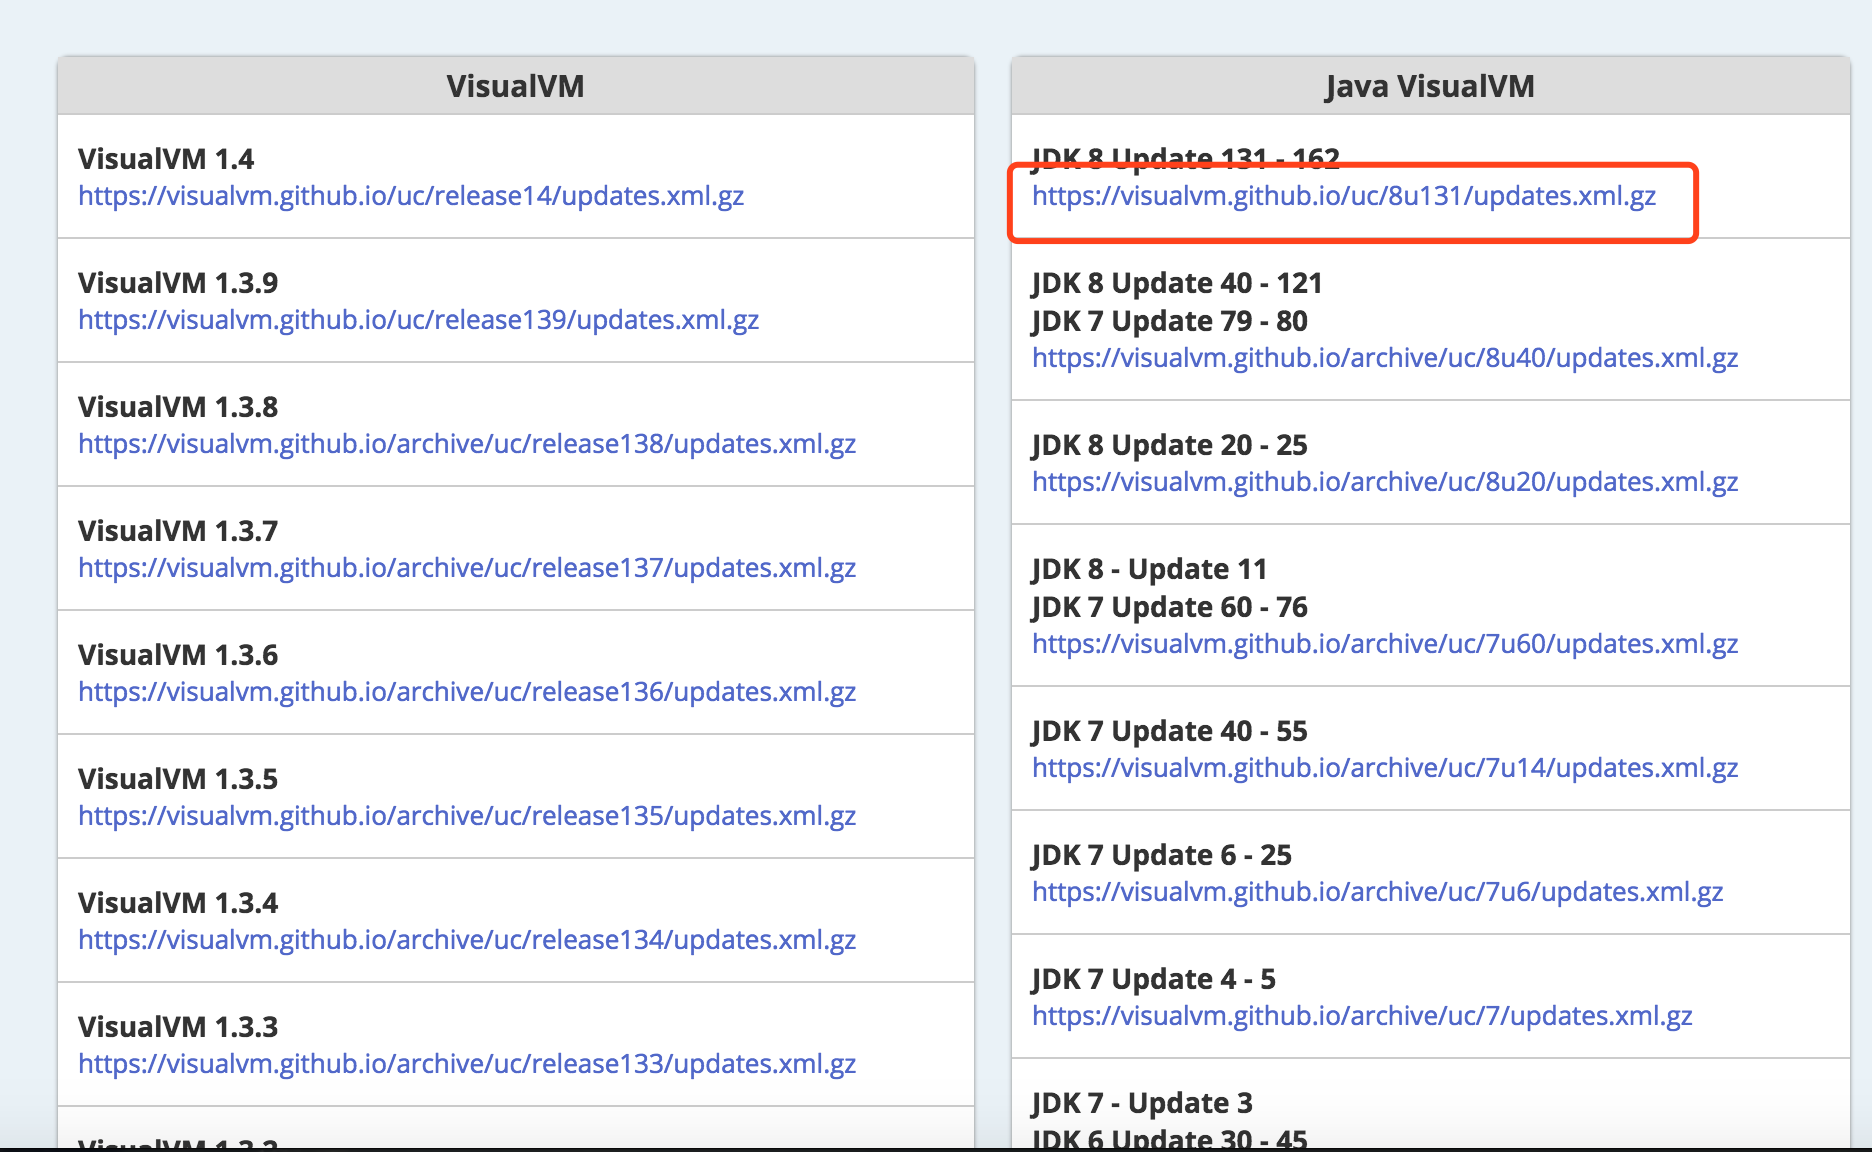
Task: Select the 'VisualVM 1.3.7' heading text
Action: click(x=178, y=531)
